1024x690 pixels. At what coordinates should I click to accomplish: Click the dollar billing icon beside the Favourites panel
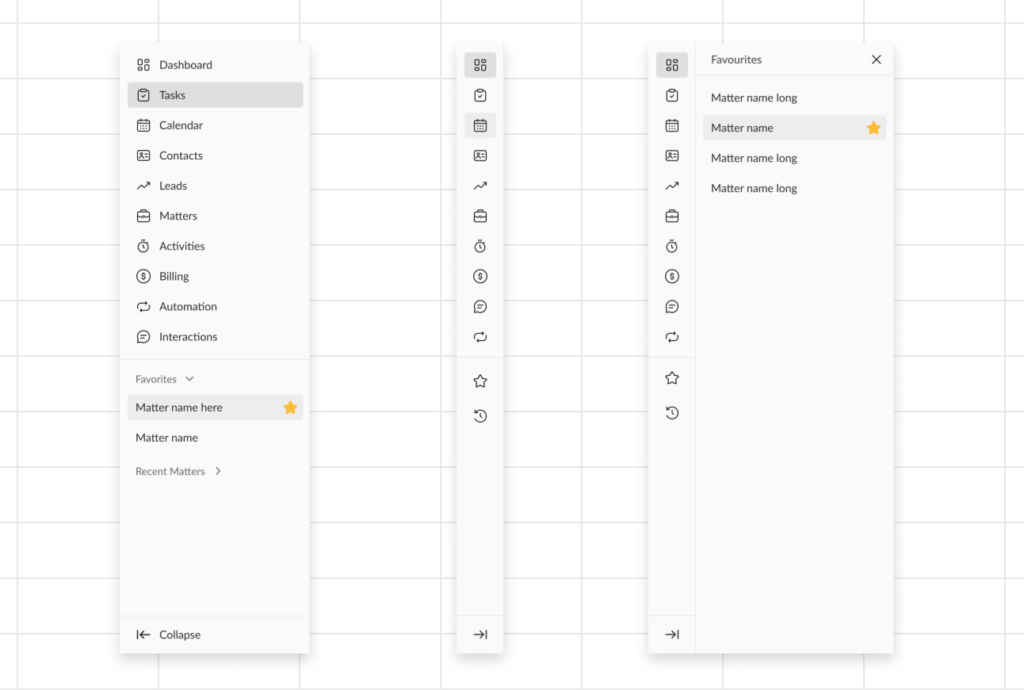672,276
